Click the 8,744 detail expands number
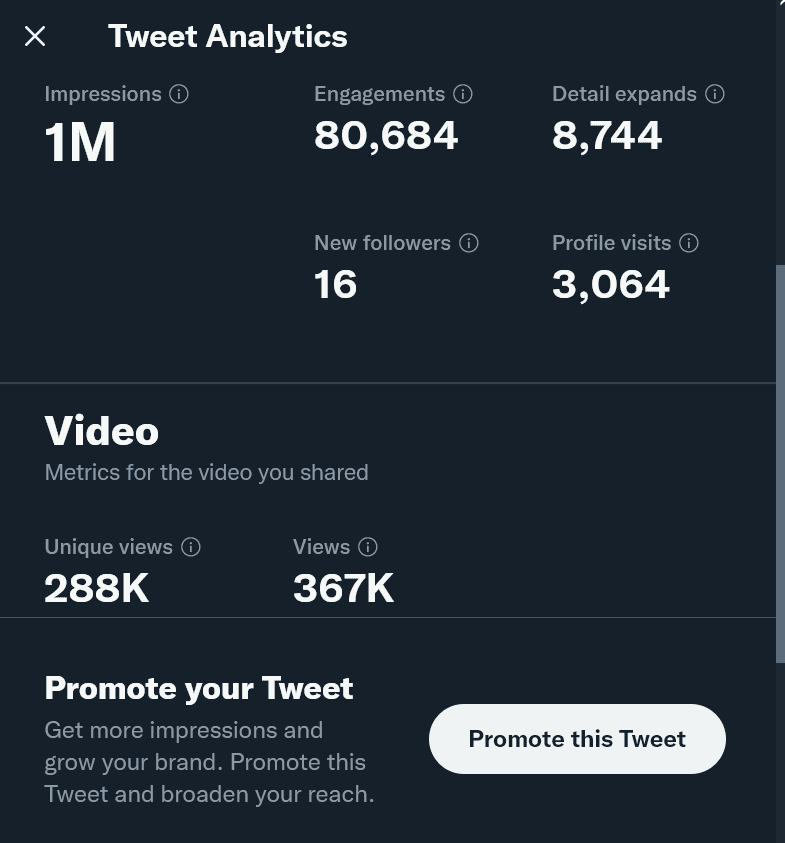The image size is (785, 843). click(x=607, y=135)
